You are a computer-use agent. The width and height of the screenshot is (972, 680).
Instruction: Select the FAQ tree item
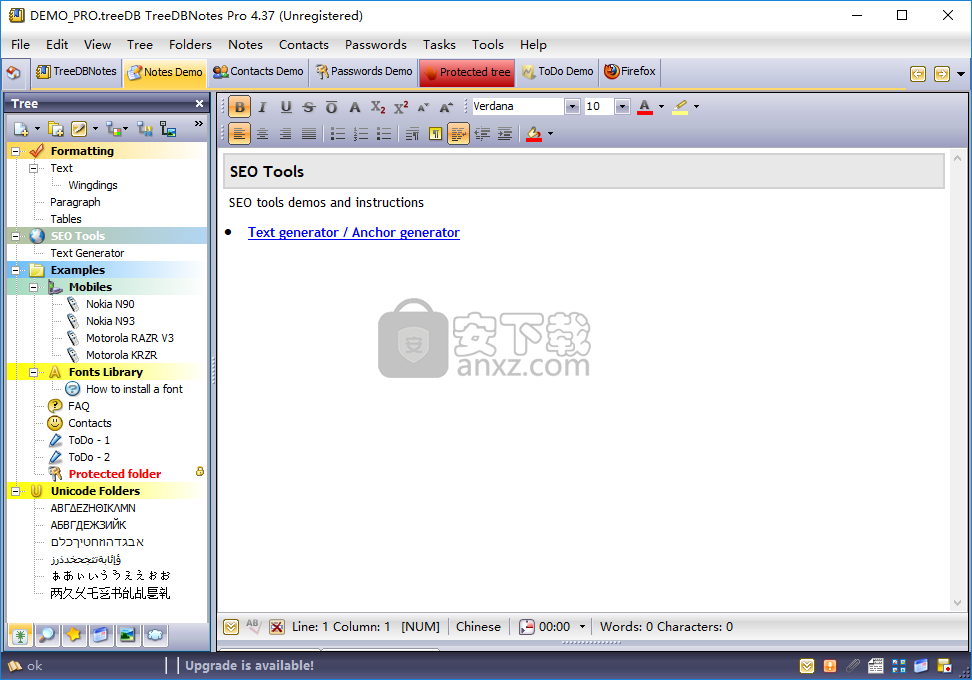tap(79, 406)
